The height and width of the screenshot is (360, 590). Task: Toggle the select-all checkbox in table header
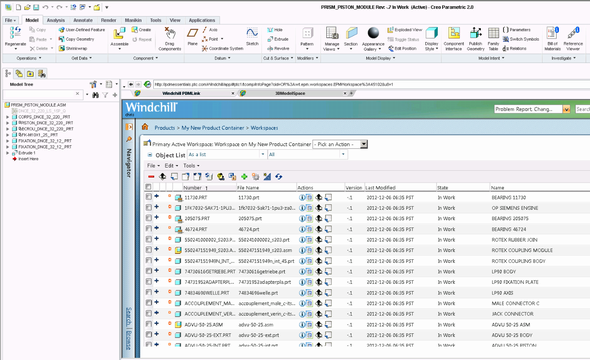(148, 187)
